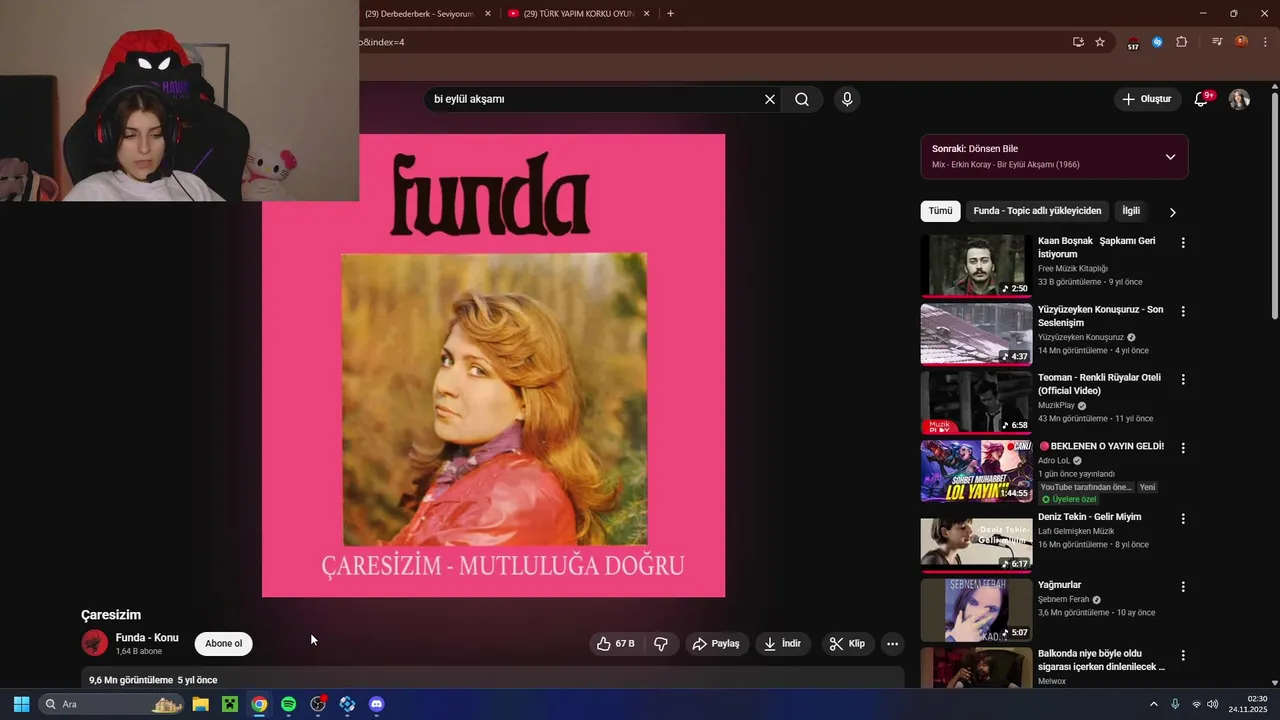Open Funda - Konu channel avatar
This screenshot has width=1280, height=720.
pyautogui.click(x=94, y=643)
